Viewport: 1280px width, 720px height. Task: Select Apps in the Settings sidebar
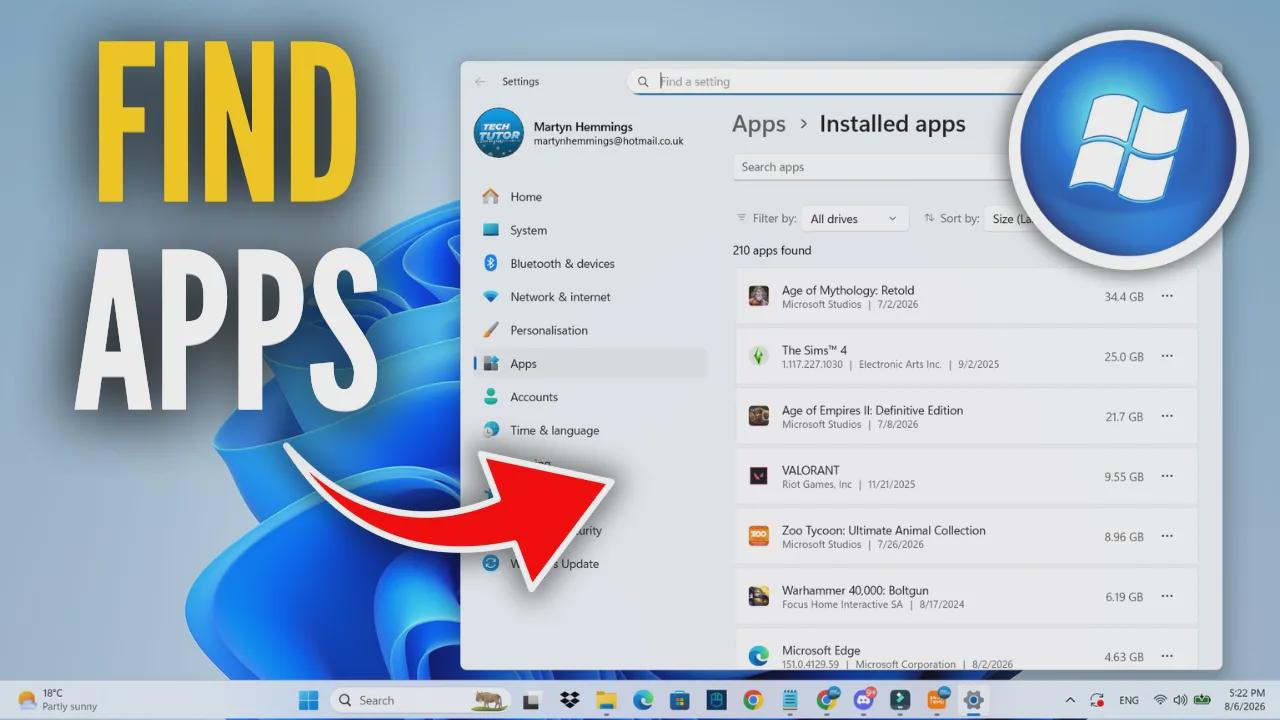click(x=590, y=364)
